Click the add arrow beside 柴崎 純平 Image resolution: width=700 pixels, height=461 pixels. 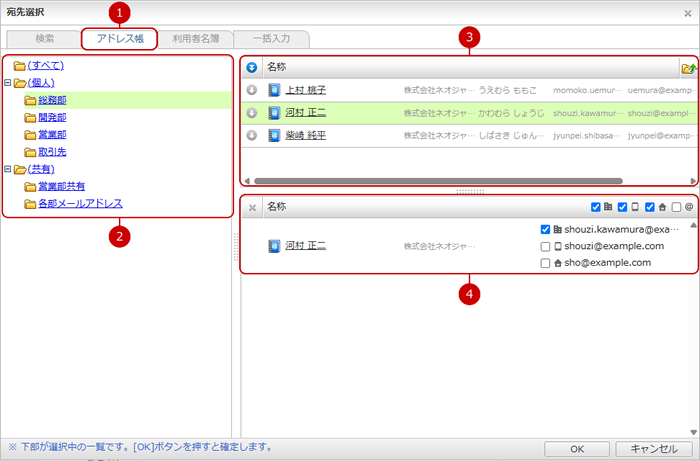tap(251, 135)
